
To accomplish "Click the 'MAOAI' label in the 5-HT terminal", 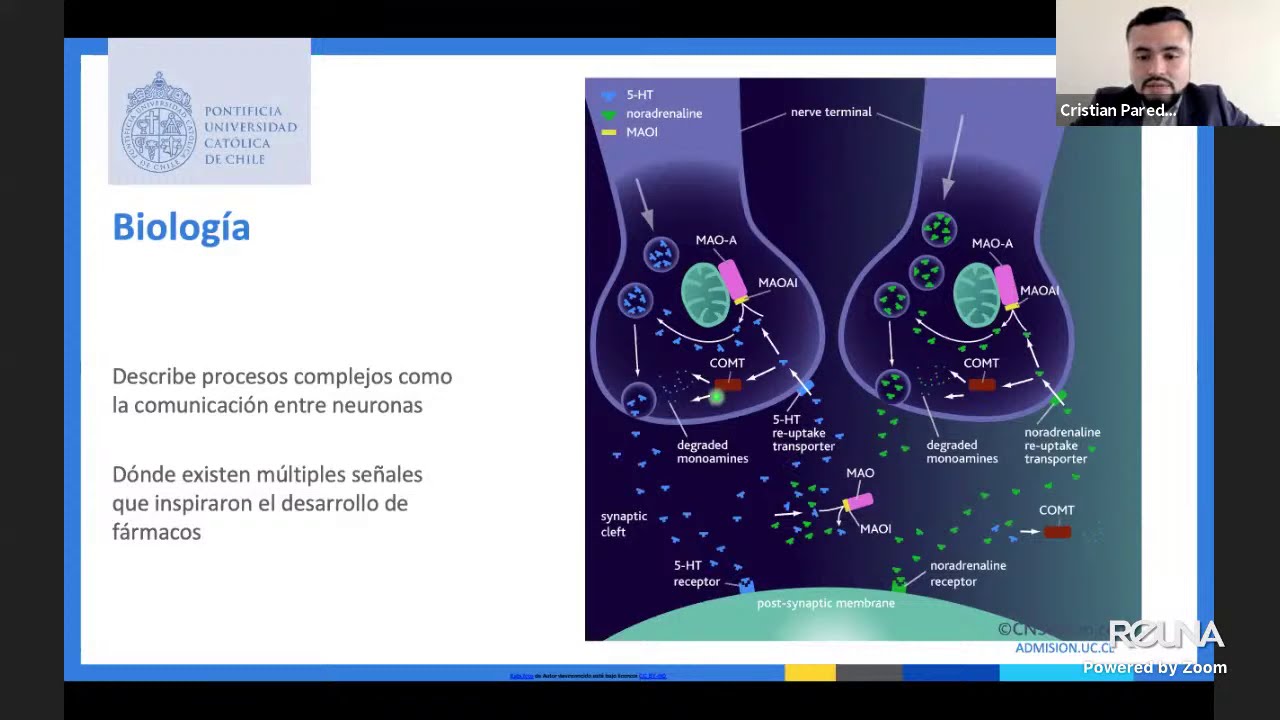I will pyautogui.click(x=778, y=283).
